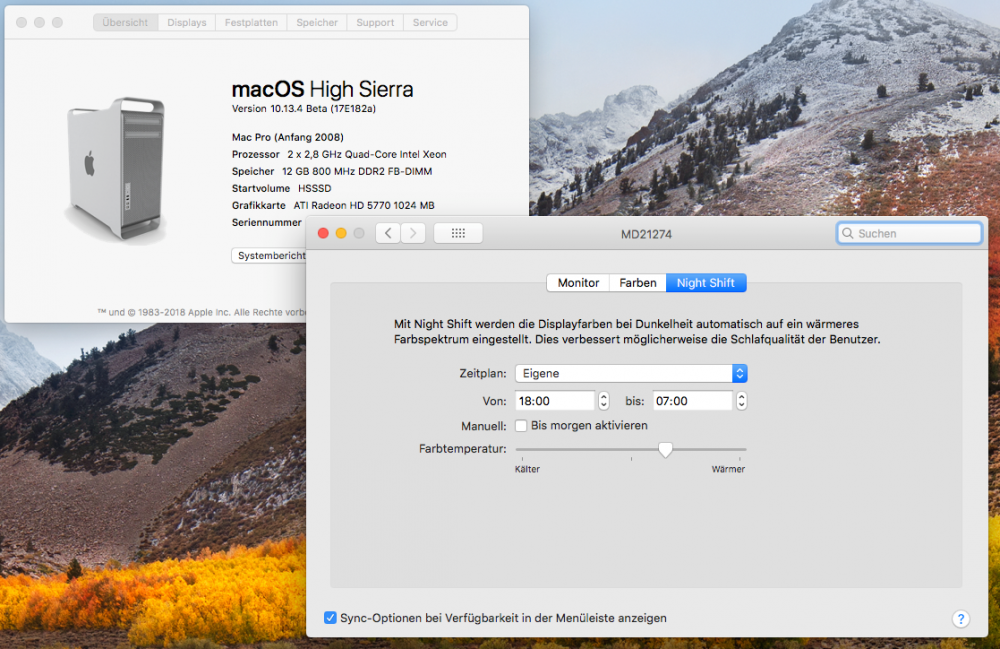Enable Bis morgen aktivieren checkbox
This screenshot has height=649, width=1000.
521,426
